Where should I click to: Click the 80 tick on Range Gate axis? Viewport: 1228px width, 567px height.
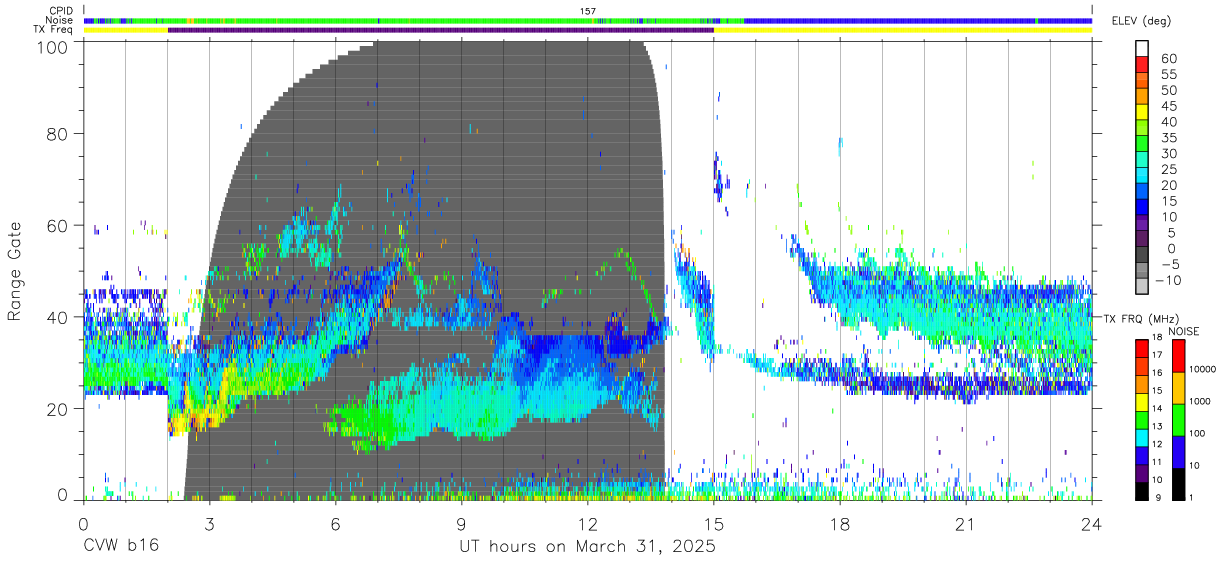pos(58,133)
